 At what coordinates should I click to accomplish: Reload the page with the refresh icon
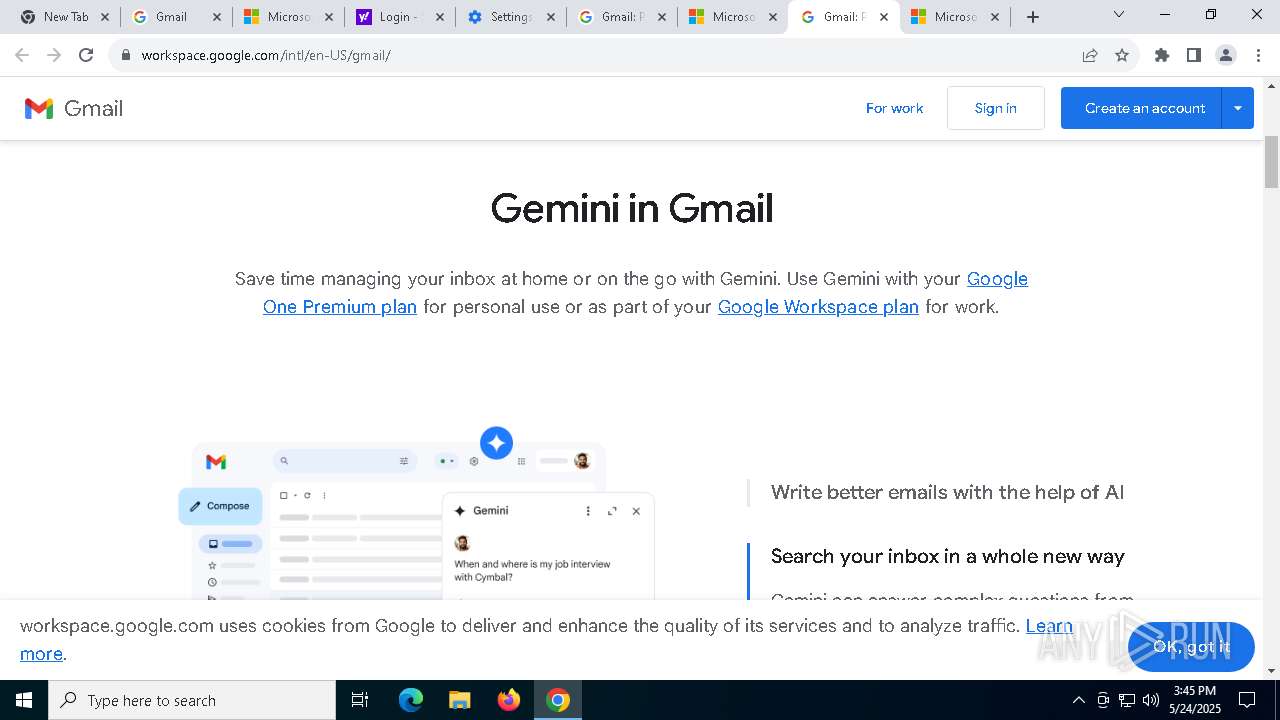(x=86, y=55)
